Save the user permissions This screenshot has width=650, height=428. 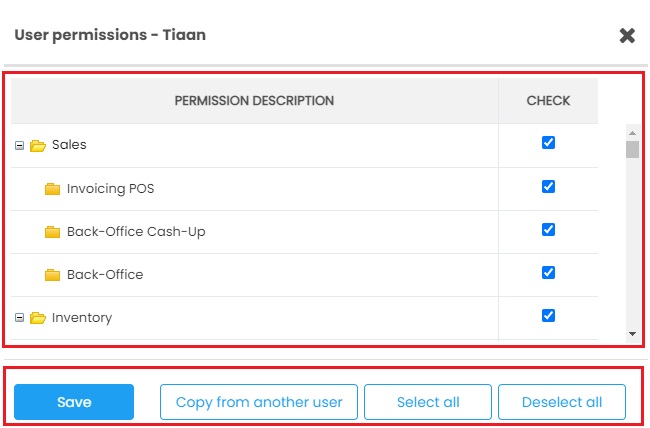tap(74, 402)
